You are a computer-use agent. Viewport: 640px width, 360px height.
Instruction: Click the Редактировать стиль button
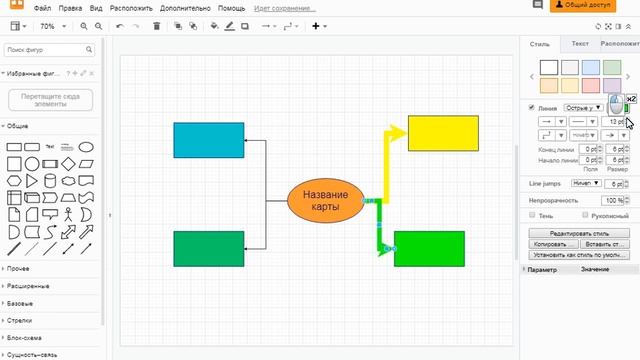click(x=579, y=233)
